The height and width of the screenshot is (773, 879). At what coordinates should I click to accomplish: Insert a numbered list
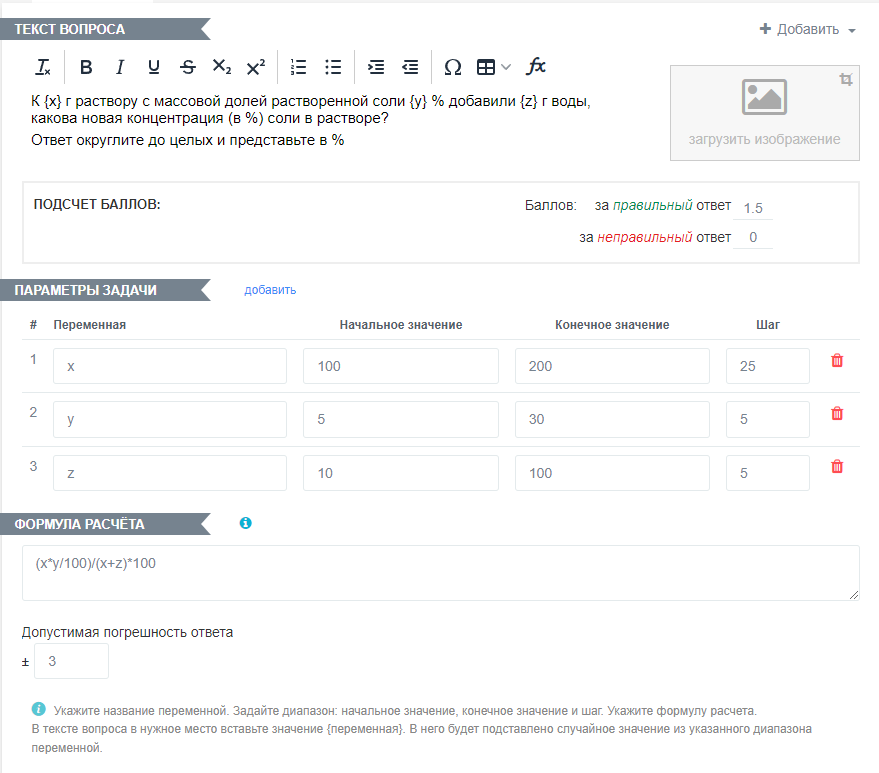pyautogui.click(x=298, y=67)
